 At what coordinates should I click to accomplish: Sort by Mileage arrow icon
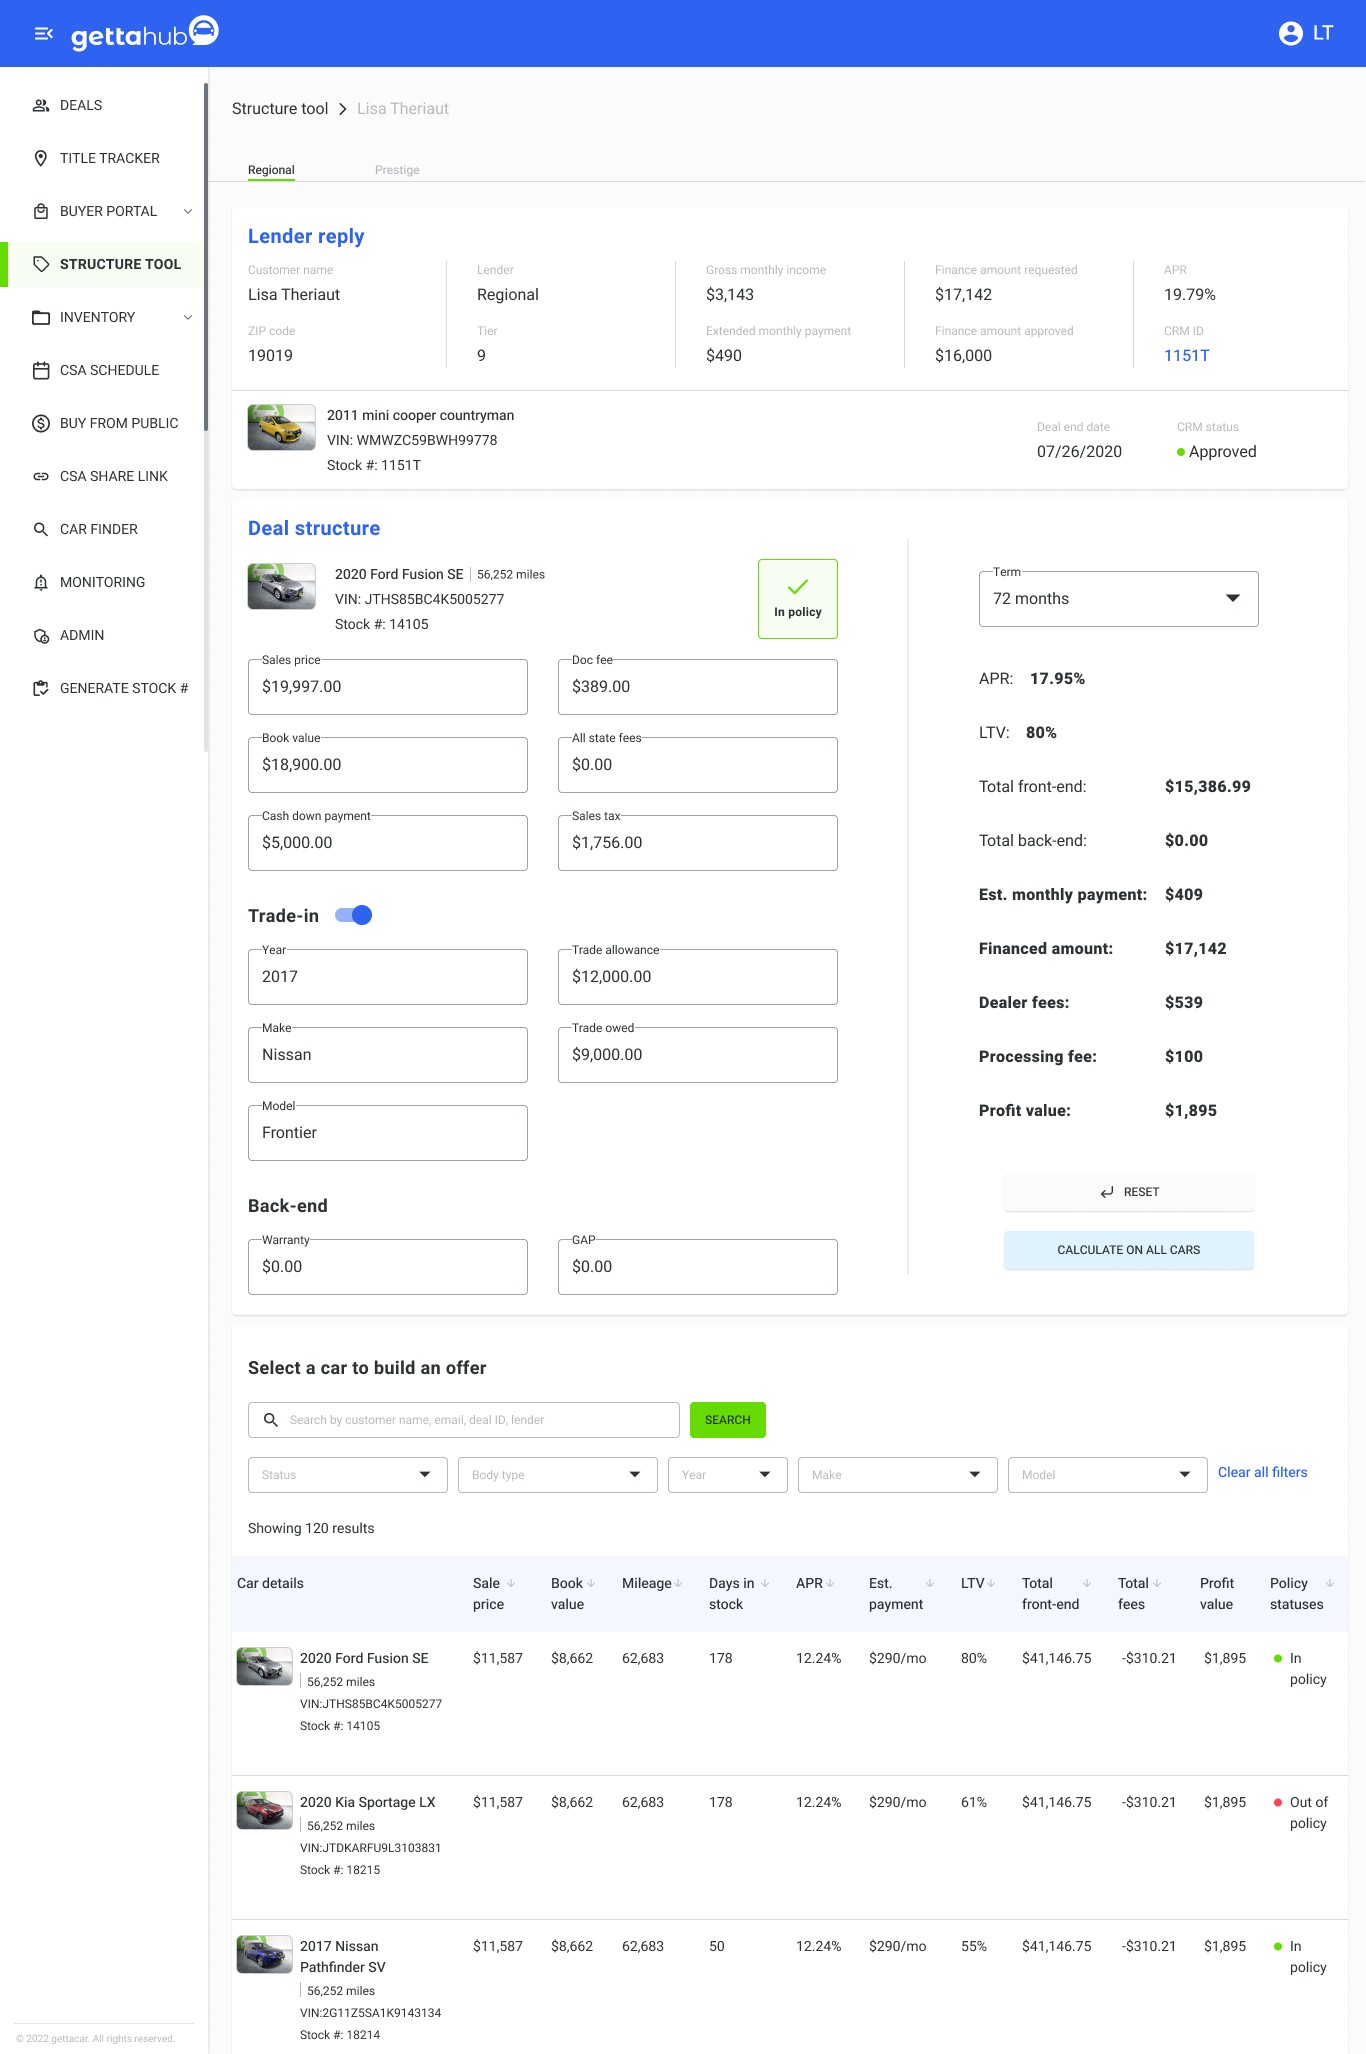pyautogui.click(x=678, y=1583)
